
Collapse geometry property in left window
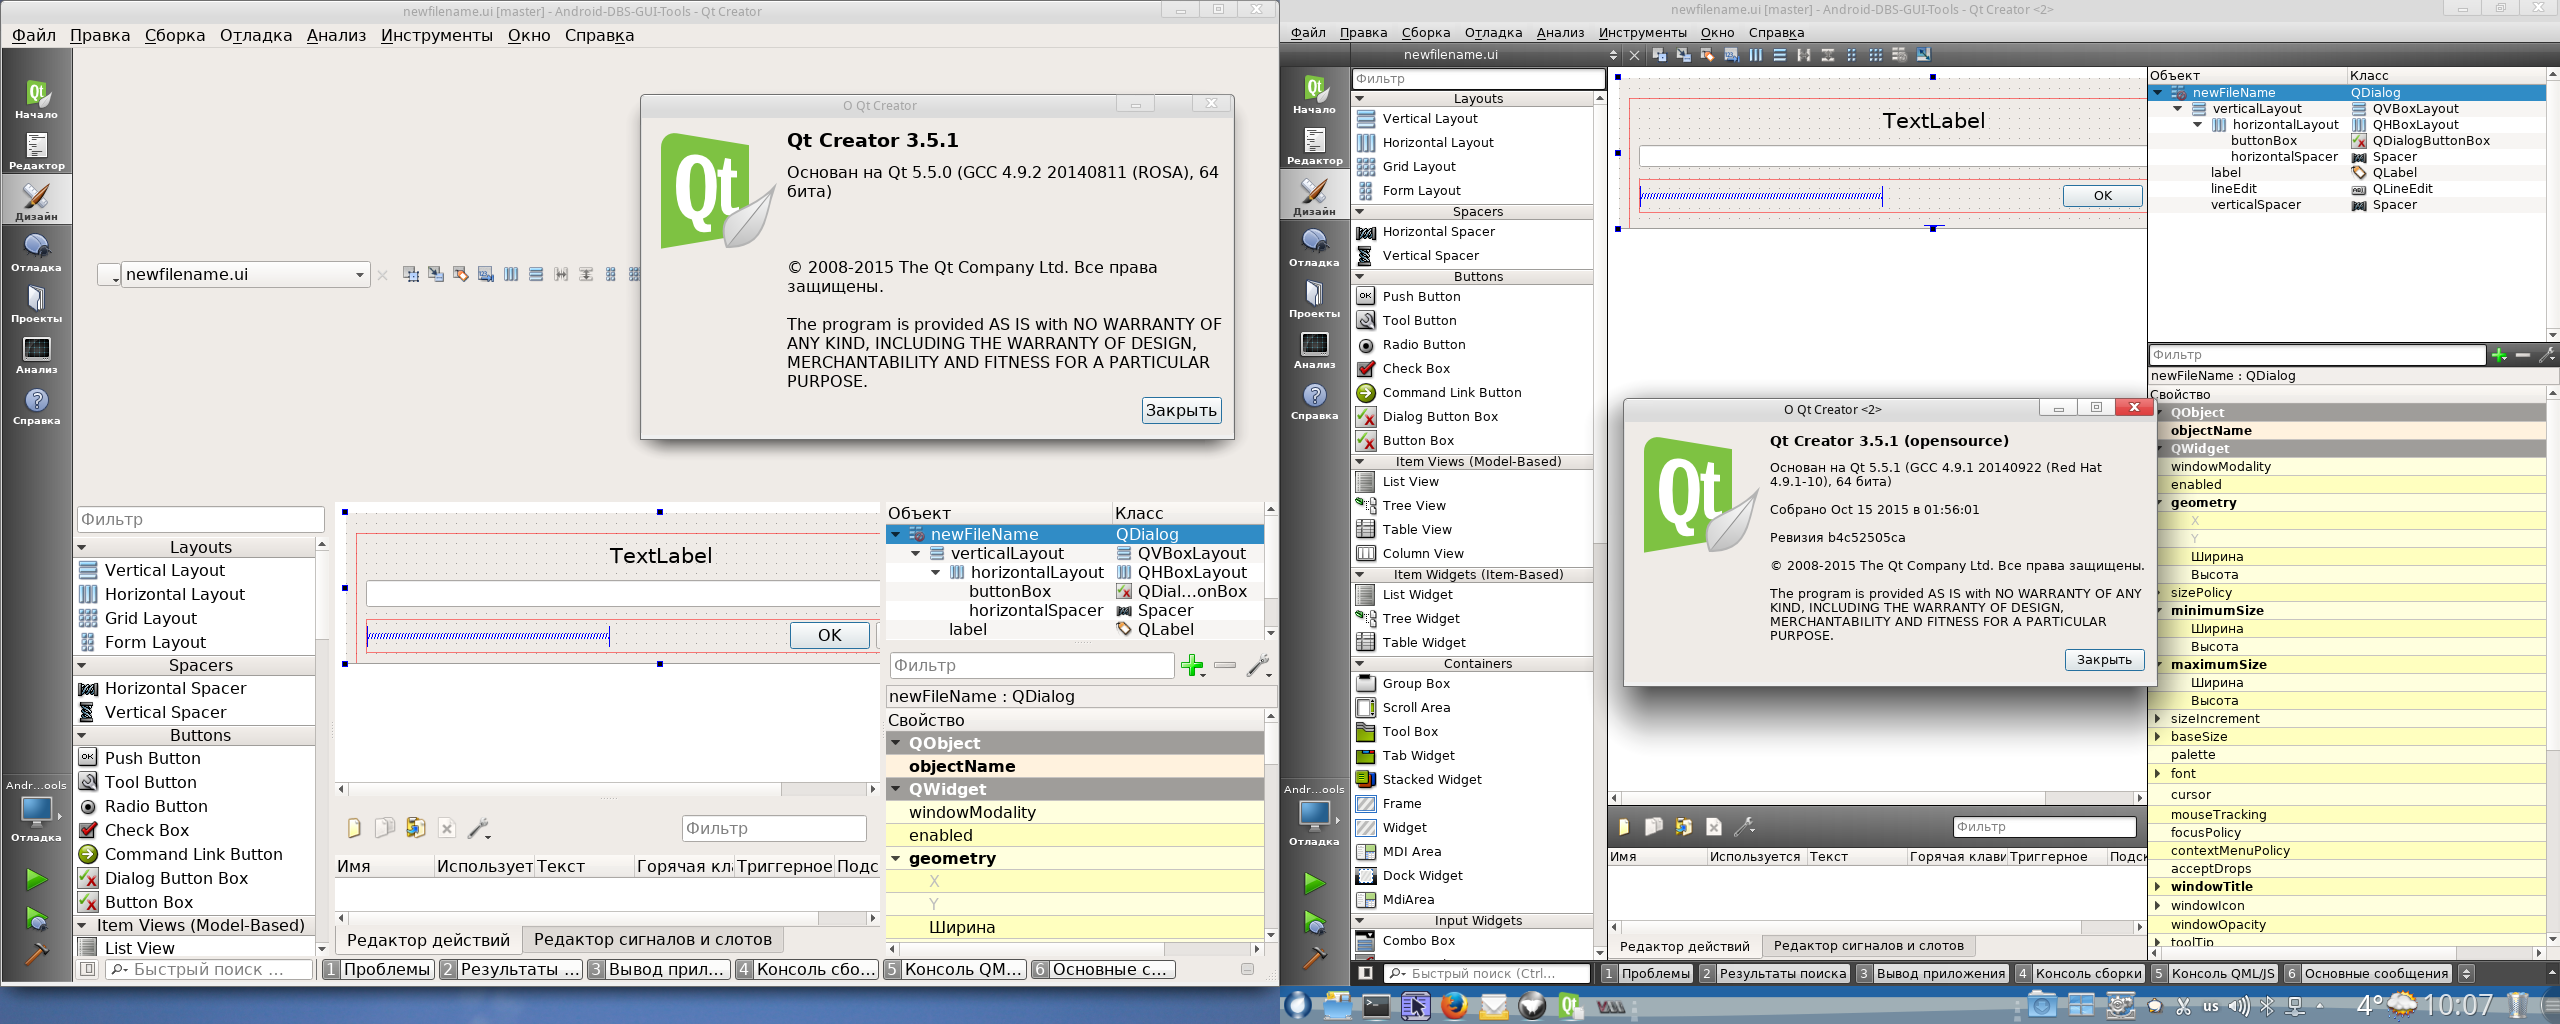896,859
